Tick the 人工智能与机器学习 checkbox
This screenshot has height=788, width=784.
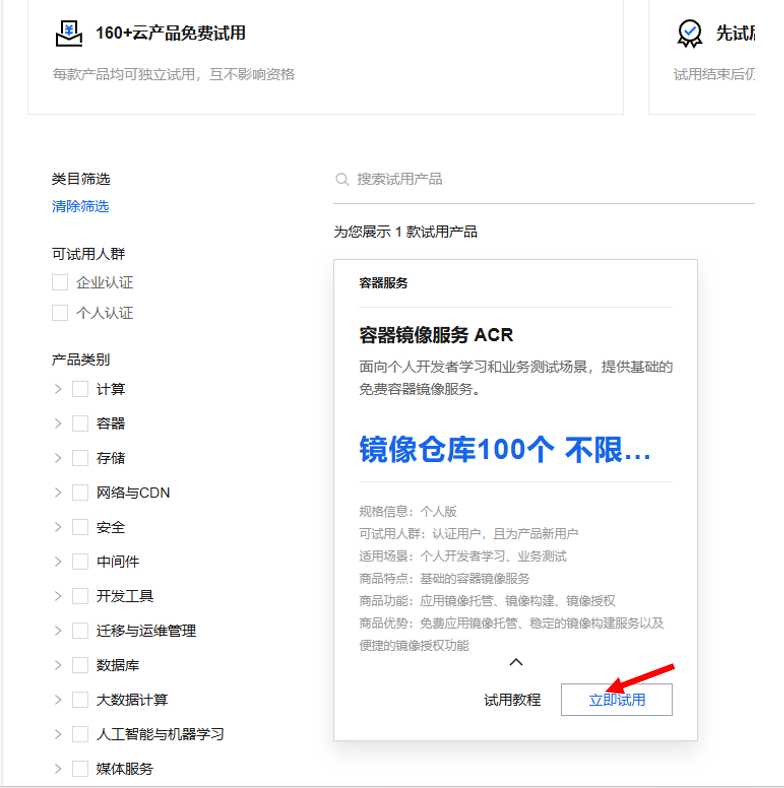(80, 734)
